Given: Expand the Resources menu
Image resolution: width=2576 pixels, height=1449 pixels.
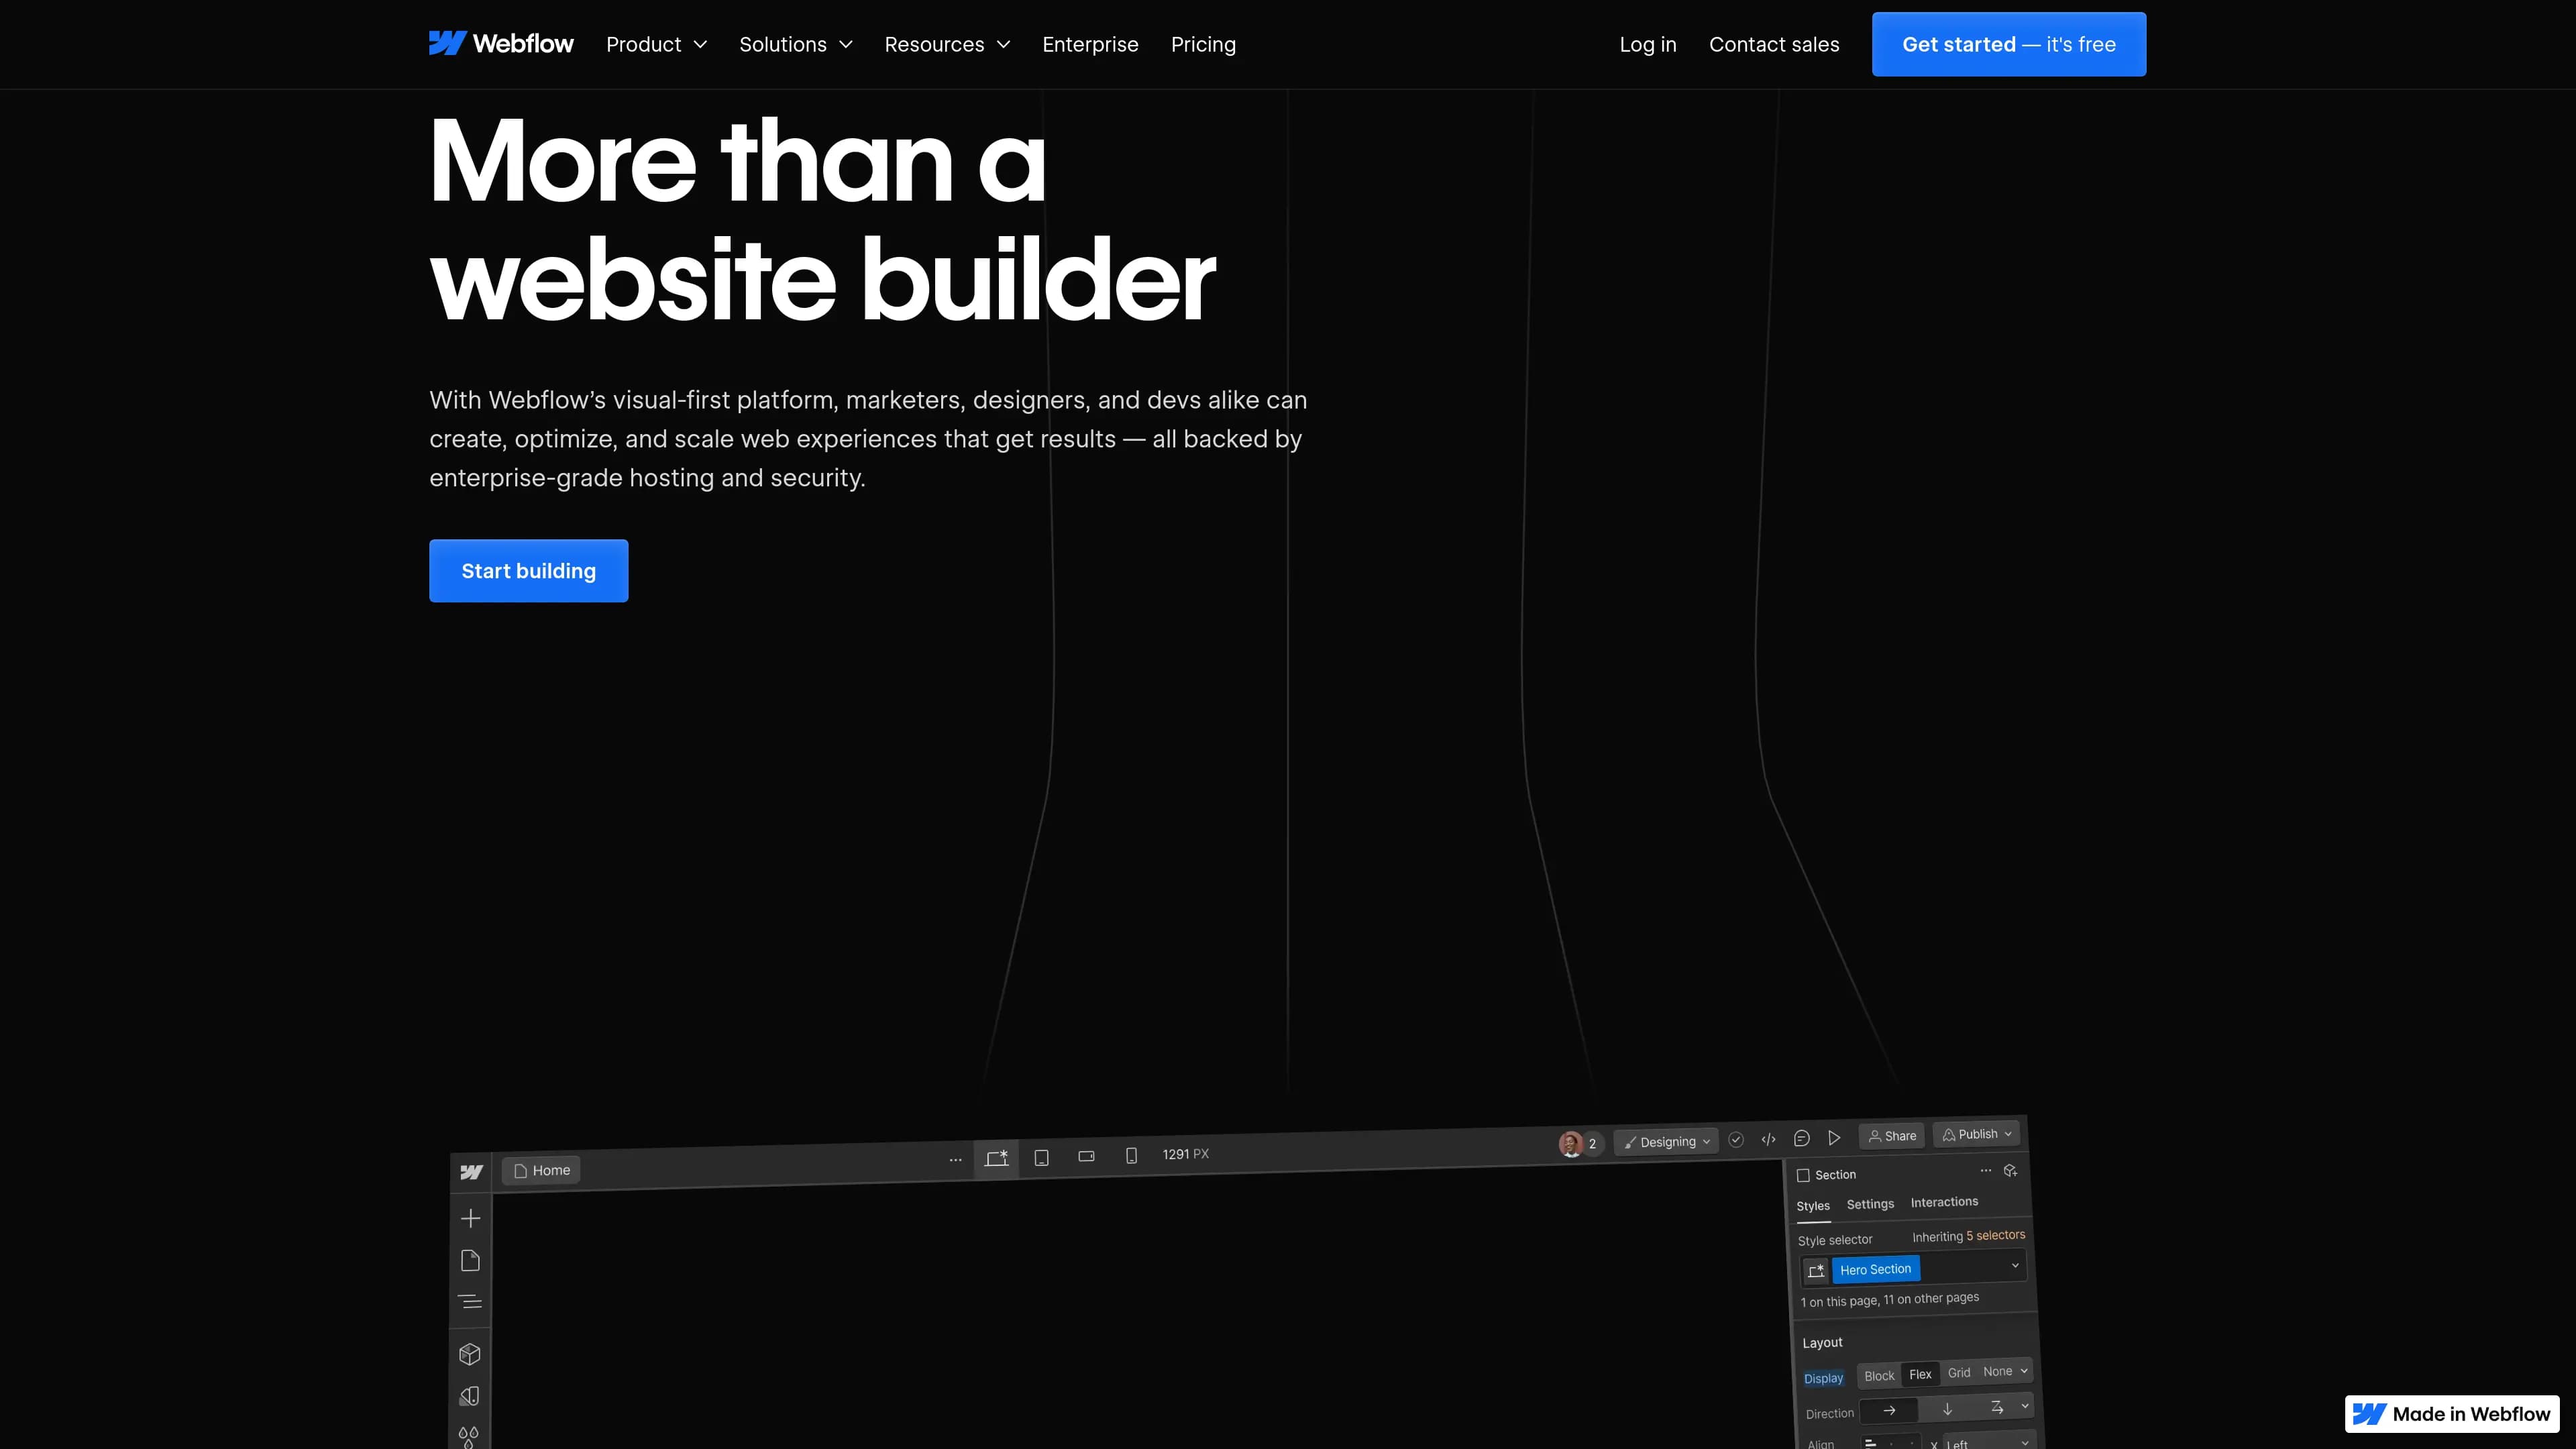Looking at the screenshot, I should pyautogui.click(x=947, y=44).
